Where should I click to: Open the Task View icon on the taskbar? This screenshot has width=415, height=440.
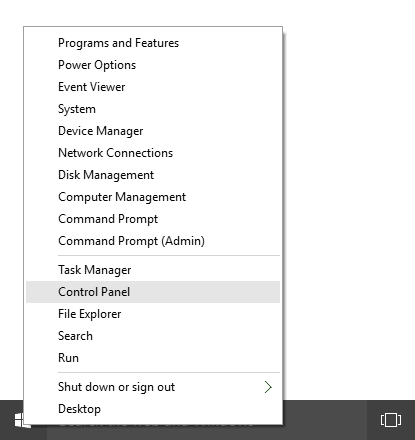pos(391,420)
